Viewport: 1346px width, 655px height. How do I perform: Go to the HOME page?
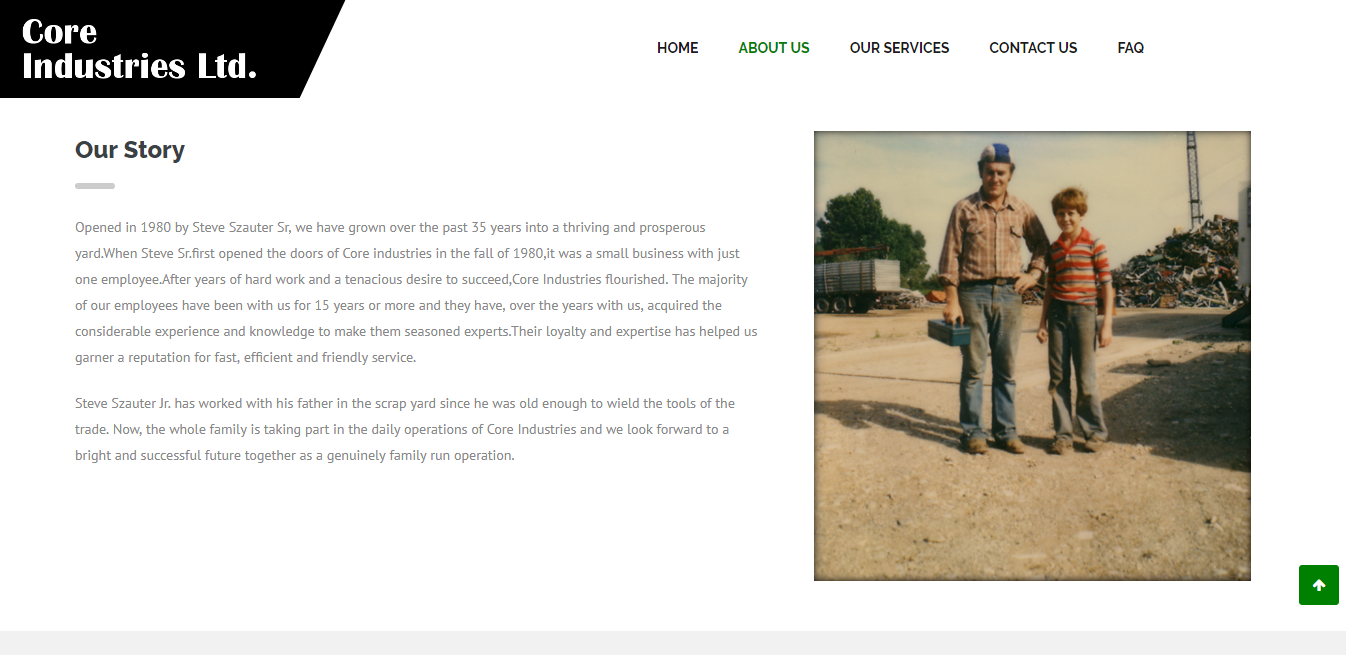coord(677,48)
